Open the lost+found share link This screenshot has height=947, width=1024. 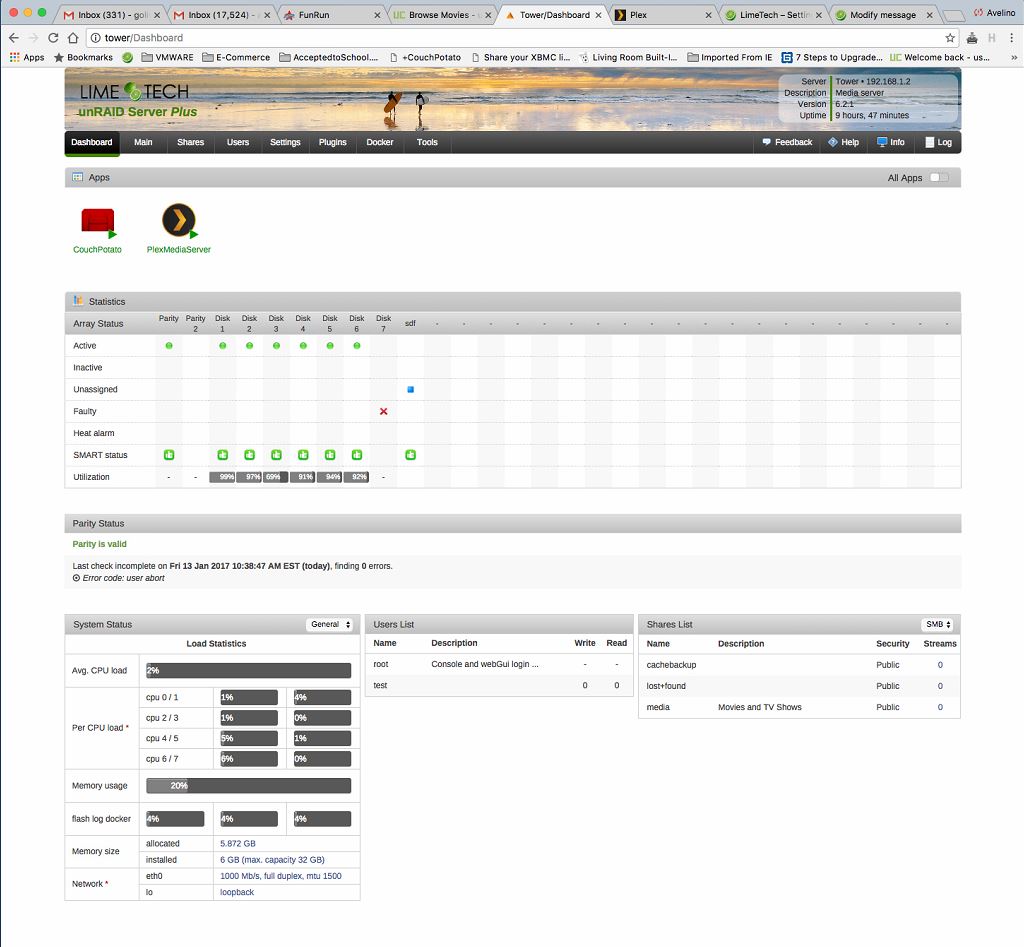point(666,686)
